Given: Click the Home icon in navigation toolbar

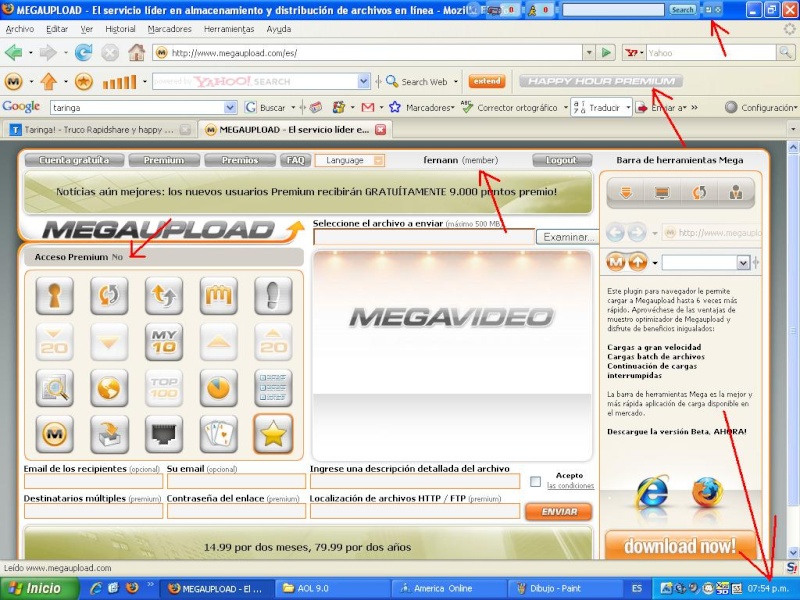Looking at the screenshot, I should [x=136, y=52].
